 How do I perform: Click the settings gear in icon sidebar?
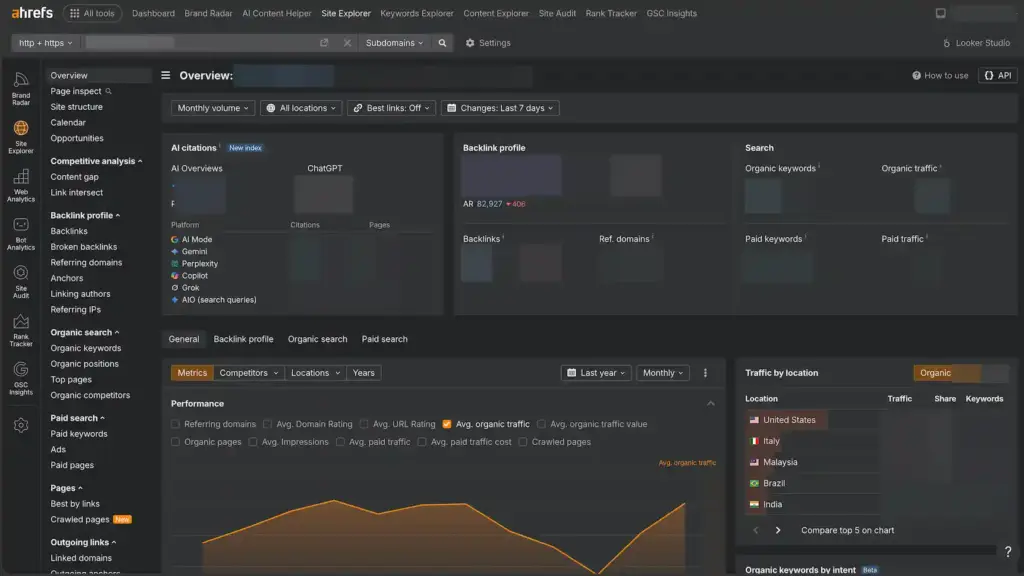coord(21,425)
